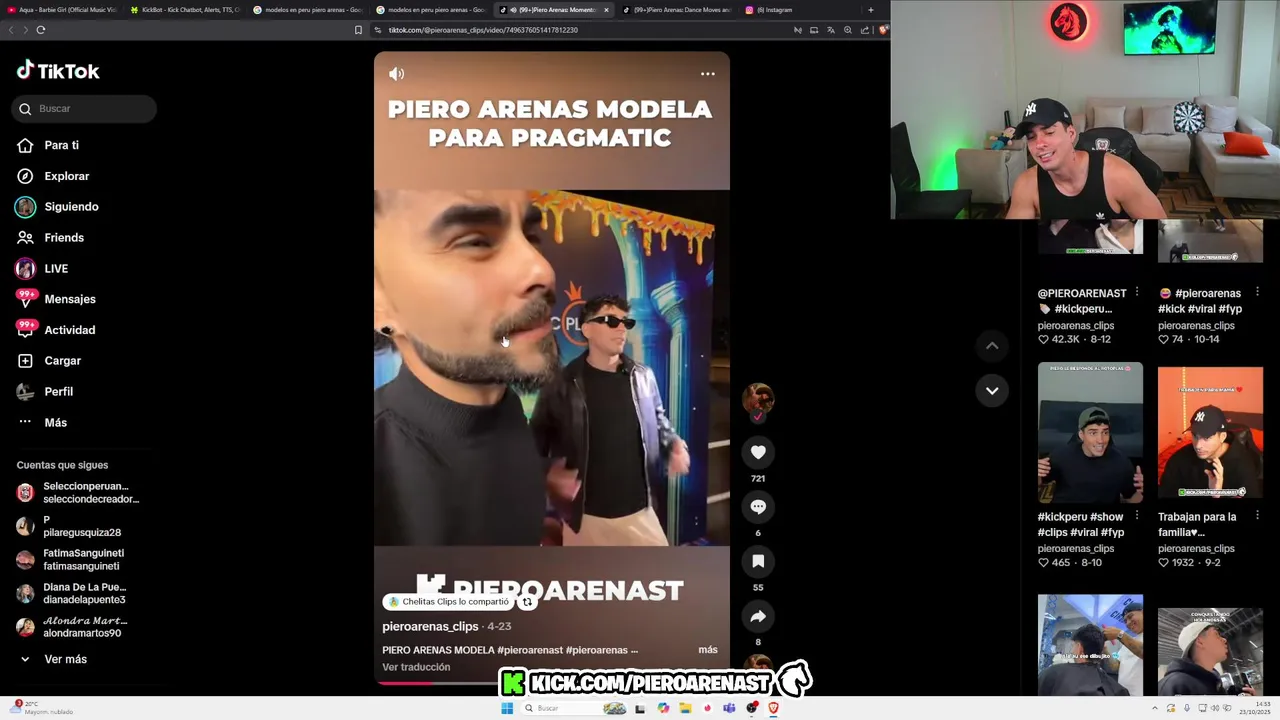
Task: Expand the Más sidebar menu
Action: pos(55,423)
